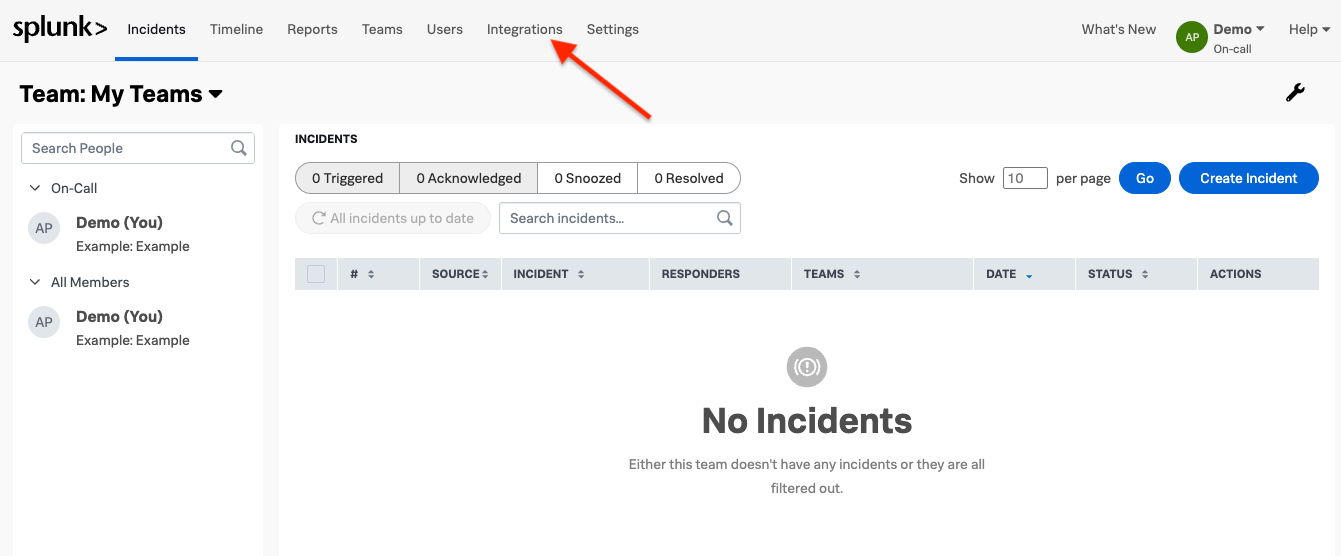Image resolution: width=1341 pixels, height=556 pixels.
Task: Switch to the Timeline tab
Action: coord(236,29)
